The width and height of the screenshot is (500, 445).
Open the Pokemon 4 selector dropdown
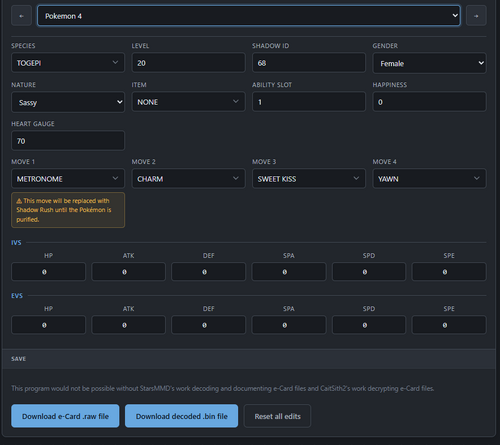(x=249, y=16)
